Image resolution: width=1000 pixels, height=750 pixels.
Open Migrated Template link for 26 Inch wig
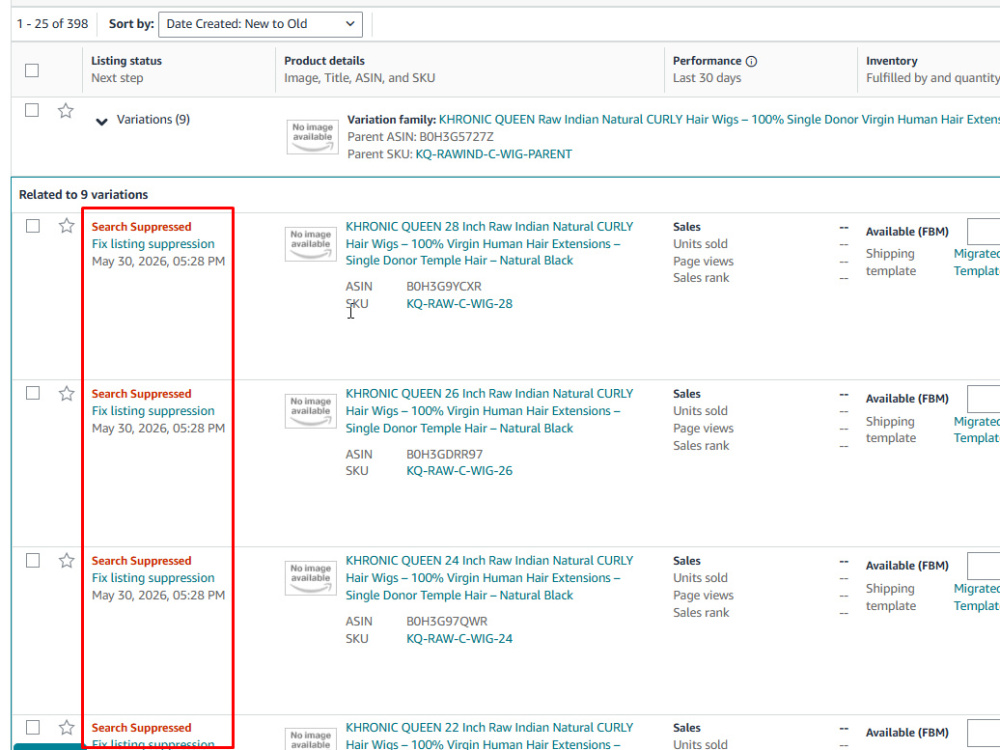tap(976, 430)
